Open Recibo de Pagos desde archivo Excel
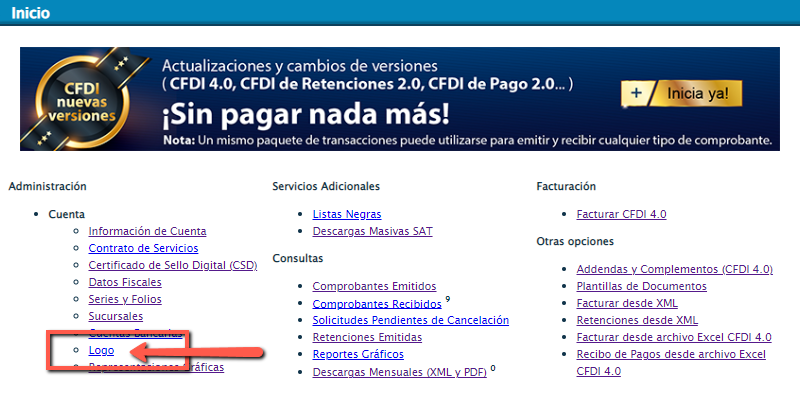The width and height of the screenshot is (800, 399). [x=671, y=363]
